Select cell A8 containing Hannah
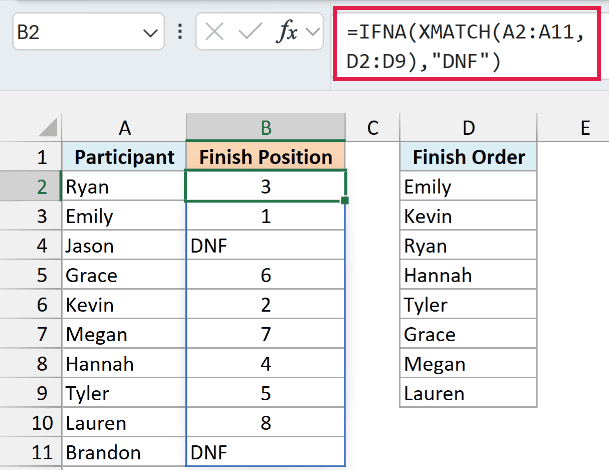This screenshot has height=470, width=609. [124, 363]
